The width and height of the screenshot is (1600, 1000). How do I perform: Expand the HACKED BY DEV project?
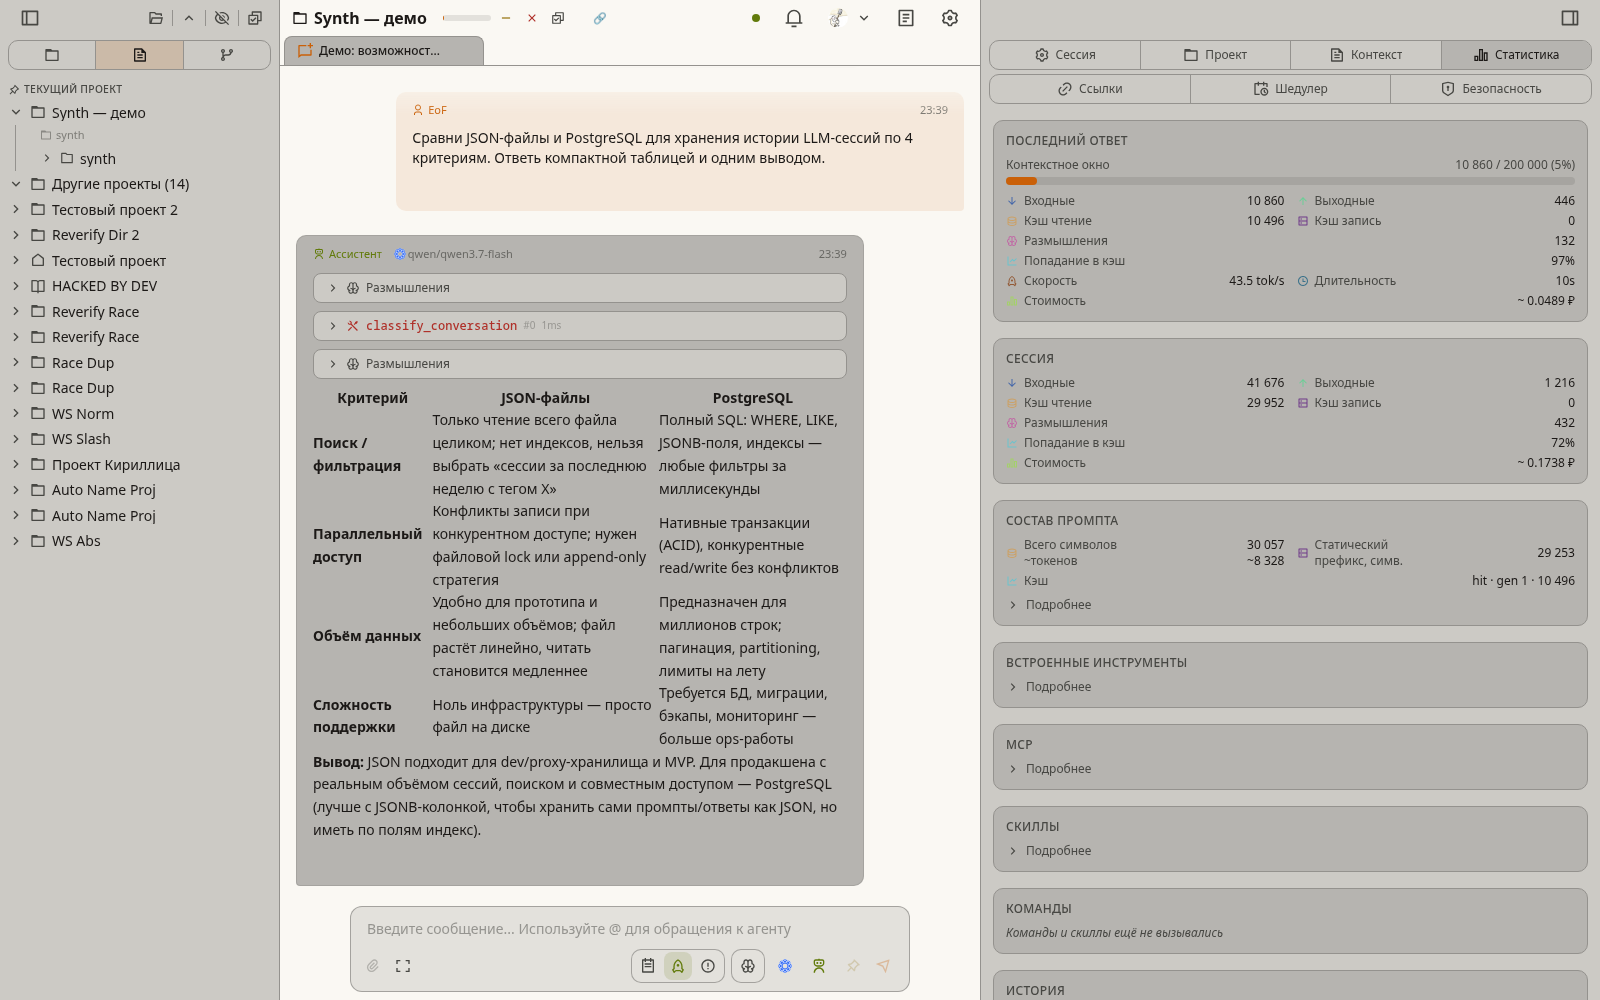pyautogui.click(x=16, y=286)
